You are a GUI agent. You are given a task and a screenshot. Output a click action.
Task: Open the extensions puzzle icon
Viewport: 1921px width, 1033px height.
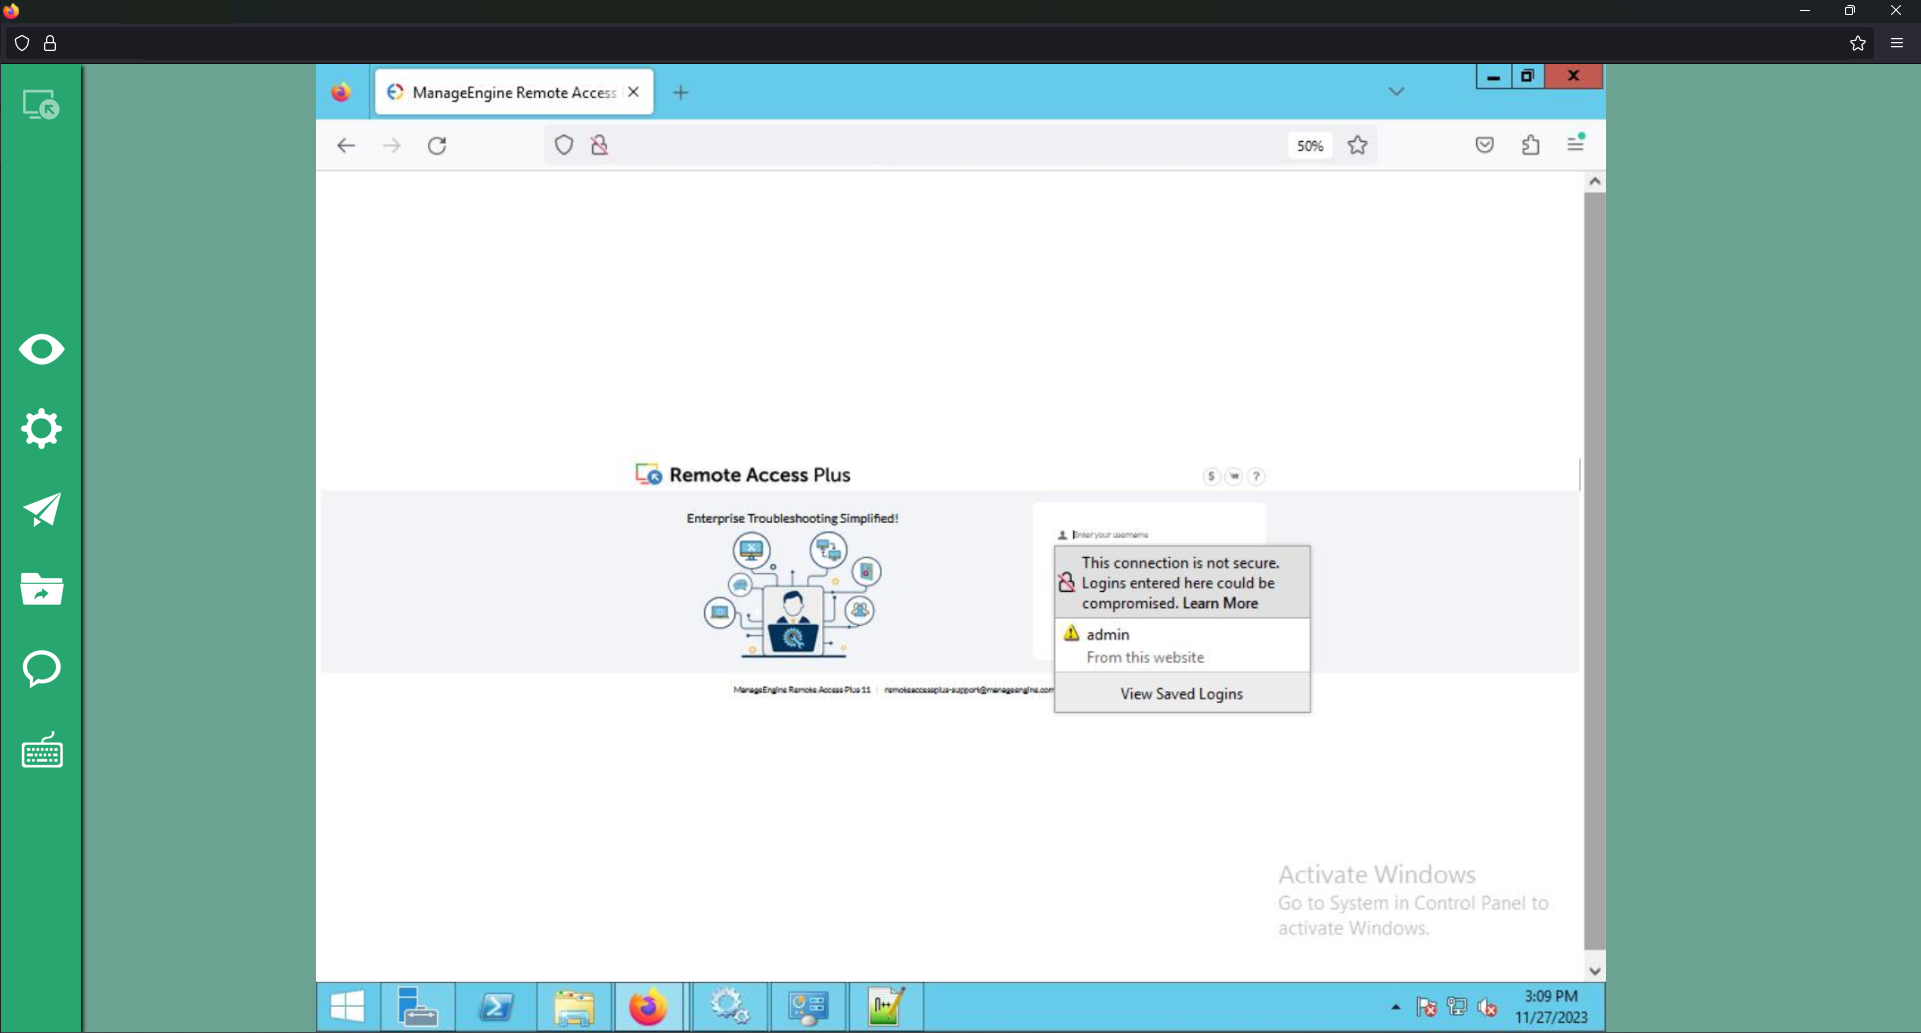point(1530,146)
